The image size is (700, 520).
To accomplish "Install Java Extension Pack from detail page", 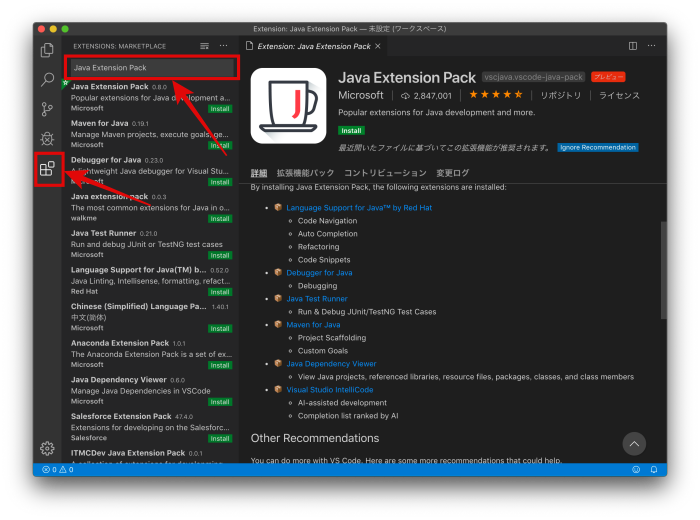I will (351, 130).
